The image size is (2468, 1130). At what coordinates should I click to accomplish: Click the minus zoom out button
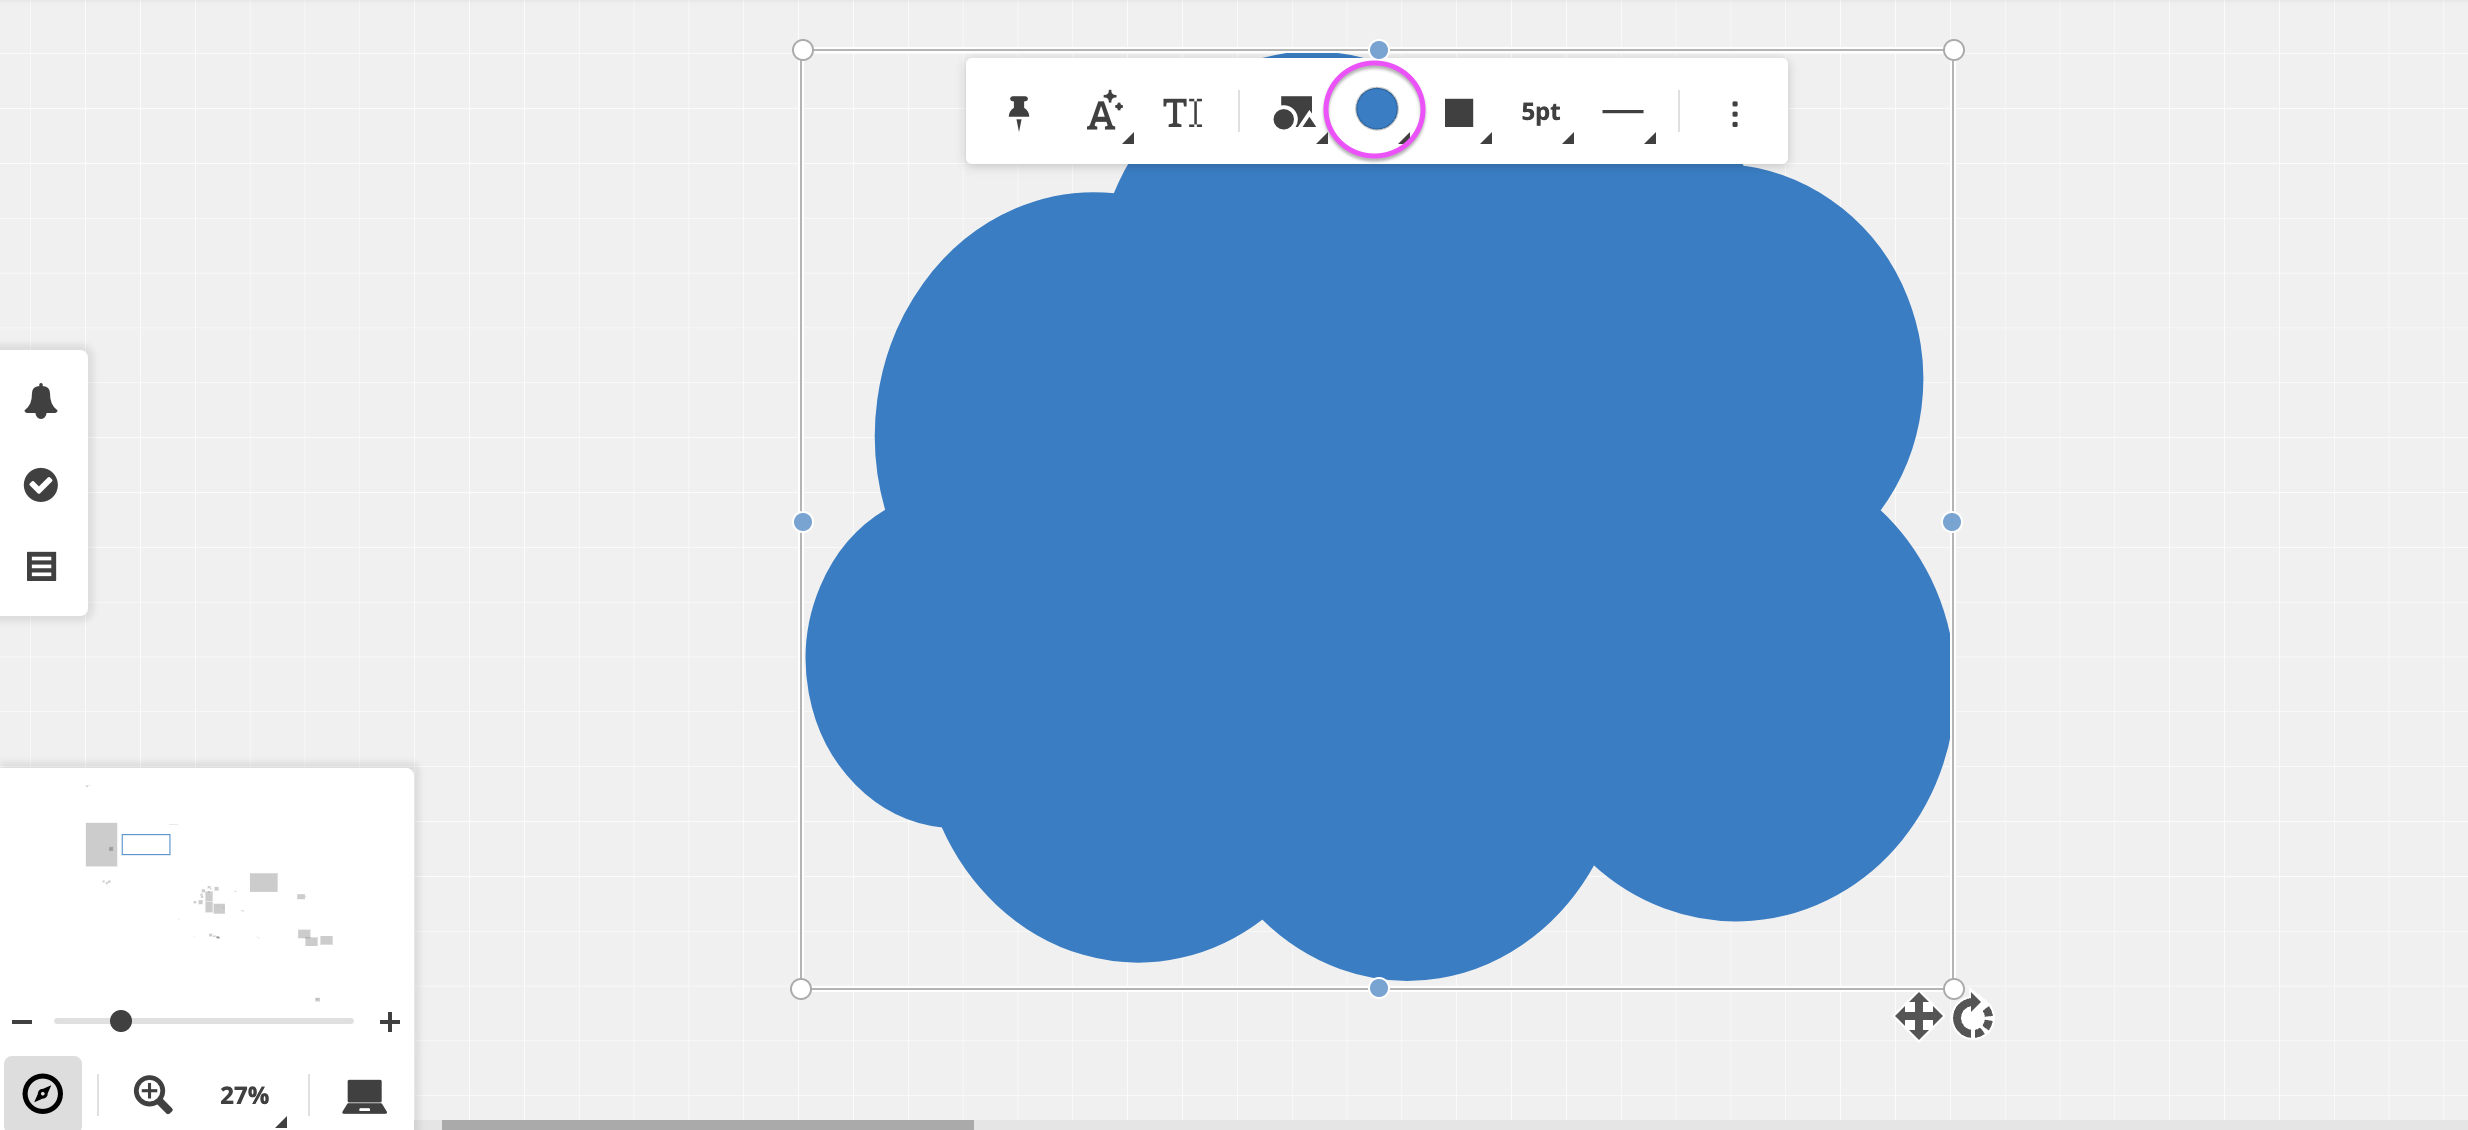[x=22, y=1022]
